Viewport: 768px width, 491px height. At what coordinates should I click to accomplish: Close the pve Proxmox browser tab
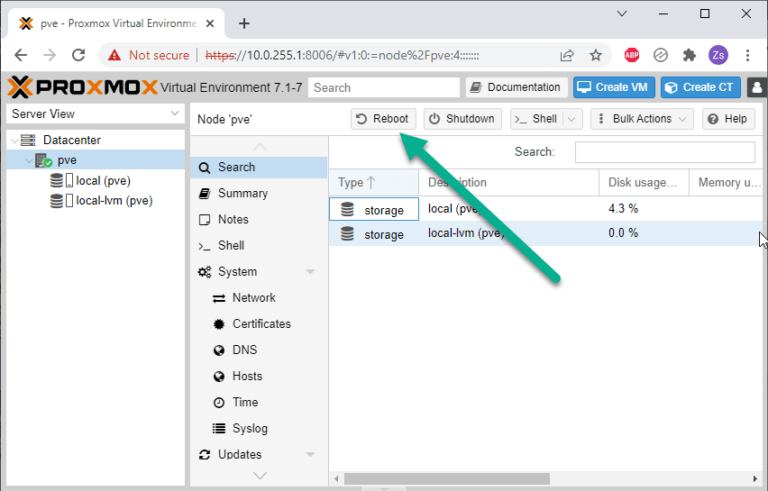click(210, 23)
